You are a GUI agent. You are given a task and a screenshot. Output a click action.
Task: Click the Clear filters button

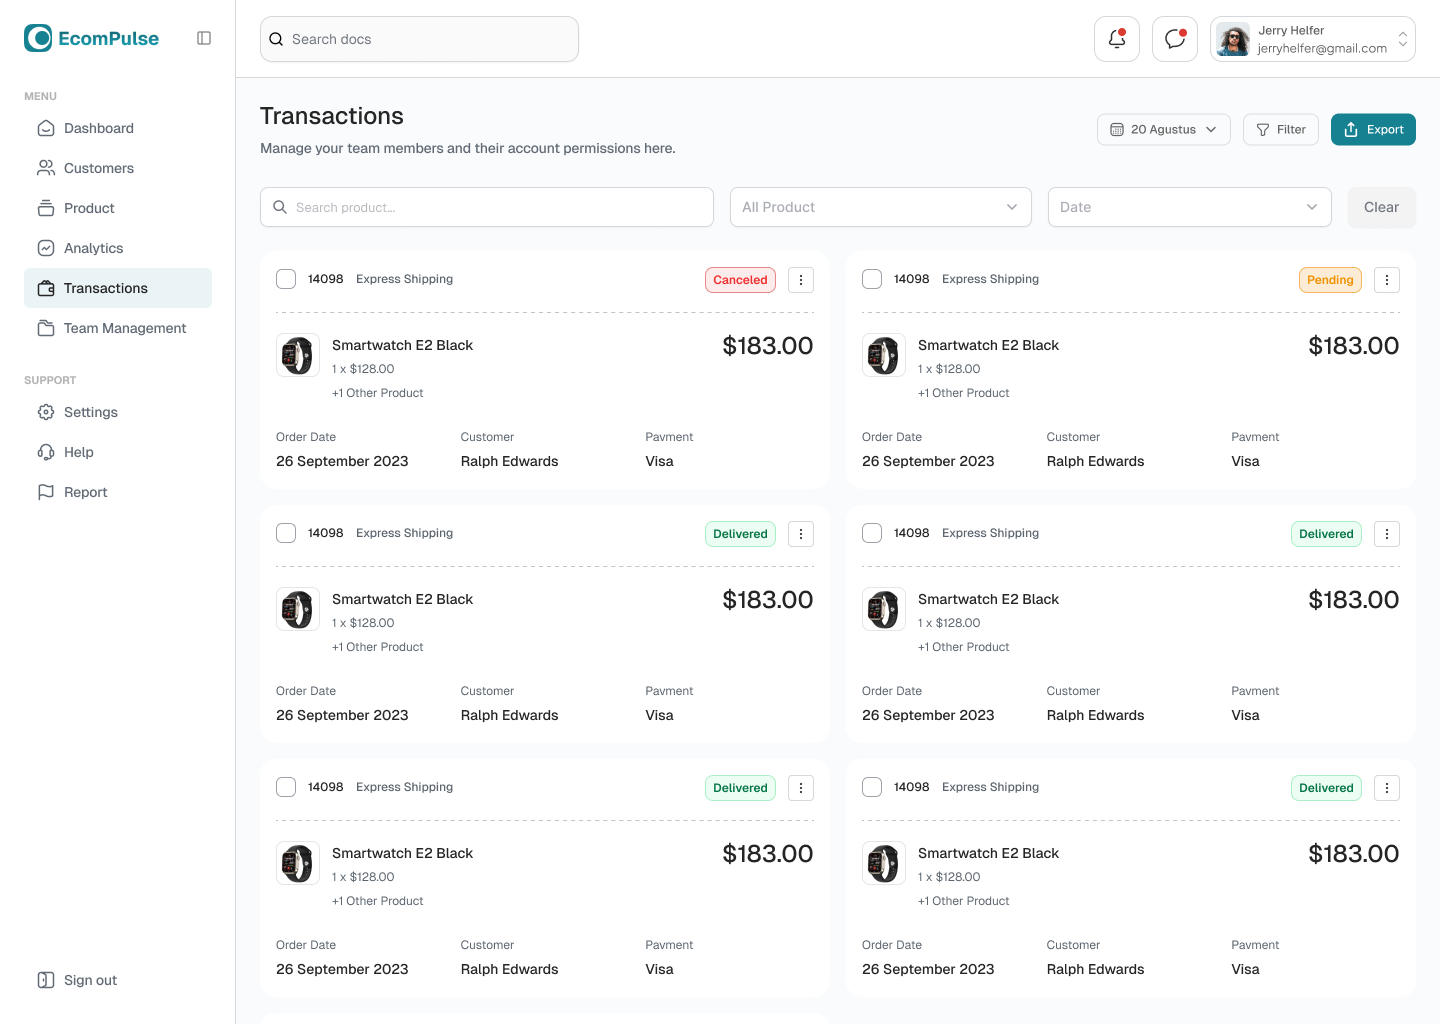(x=1381, y=207)
